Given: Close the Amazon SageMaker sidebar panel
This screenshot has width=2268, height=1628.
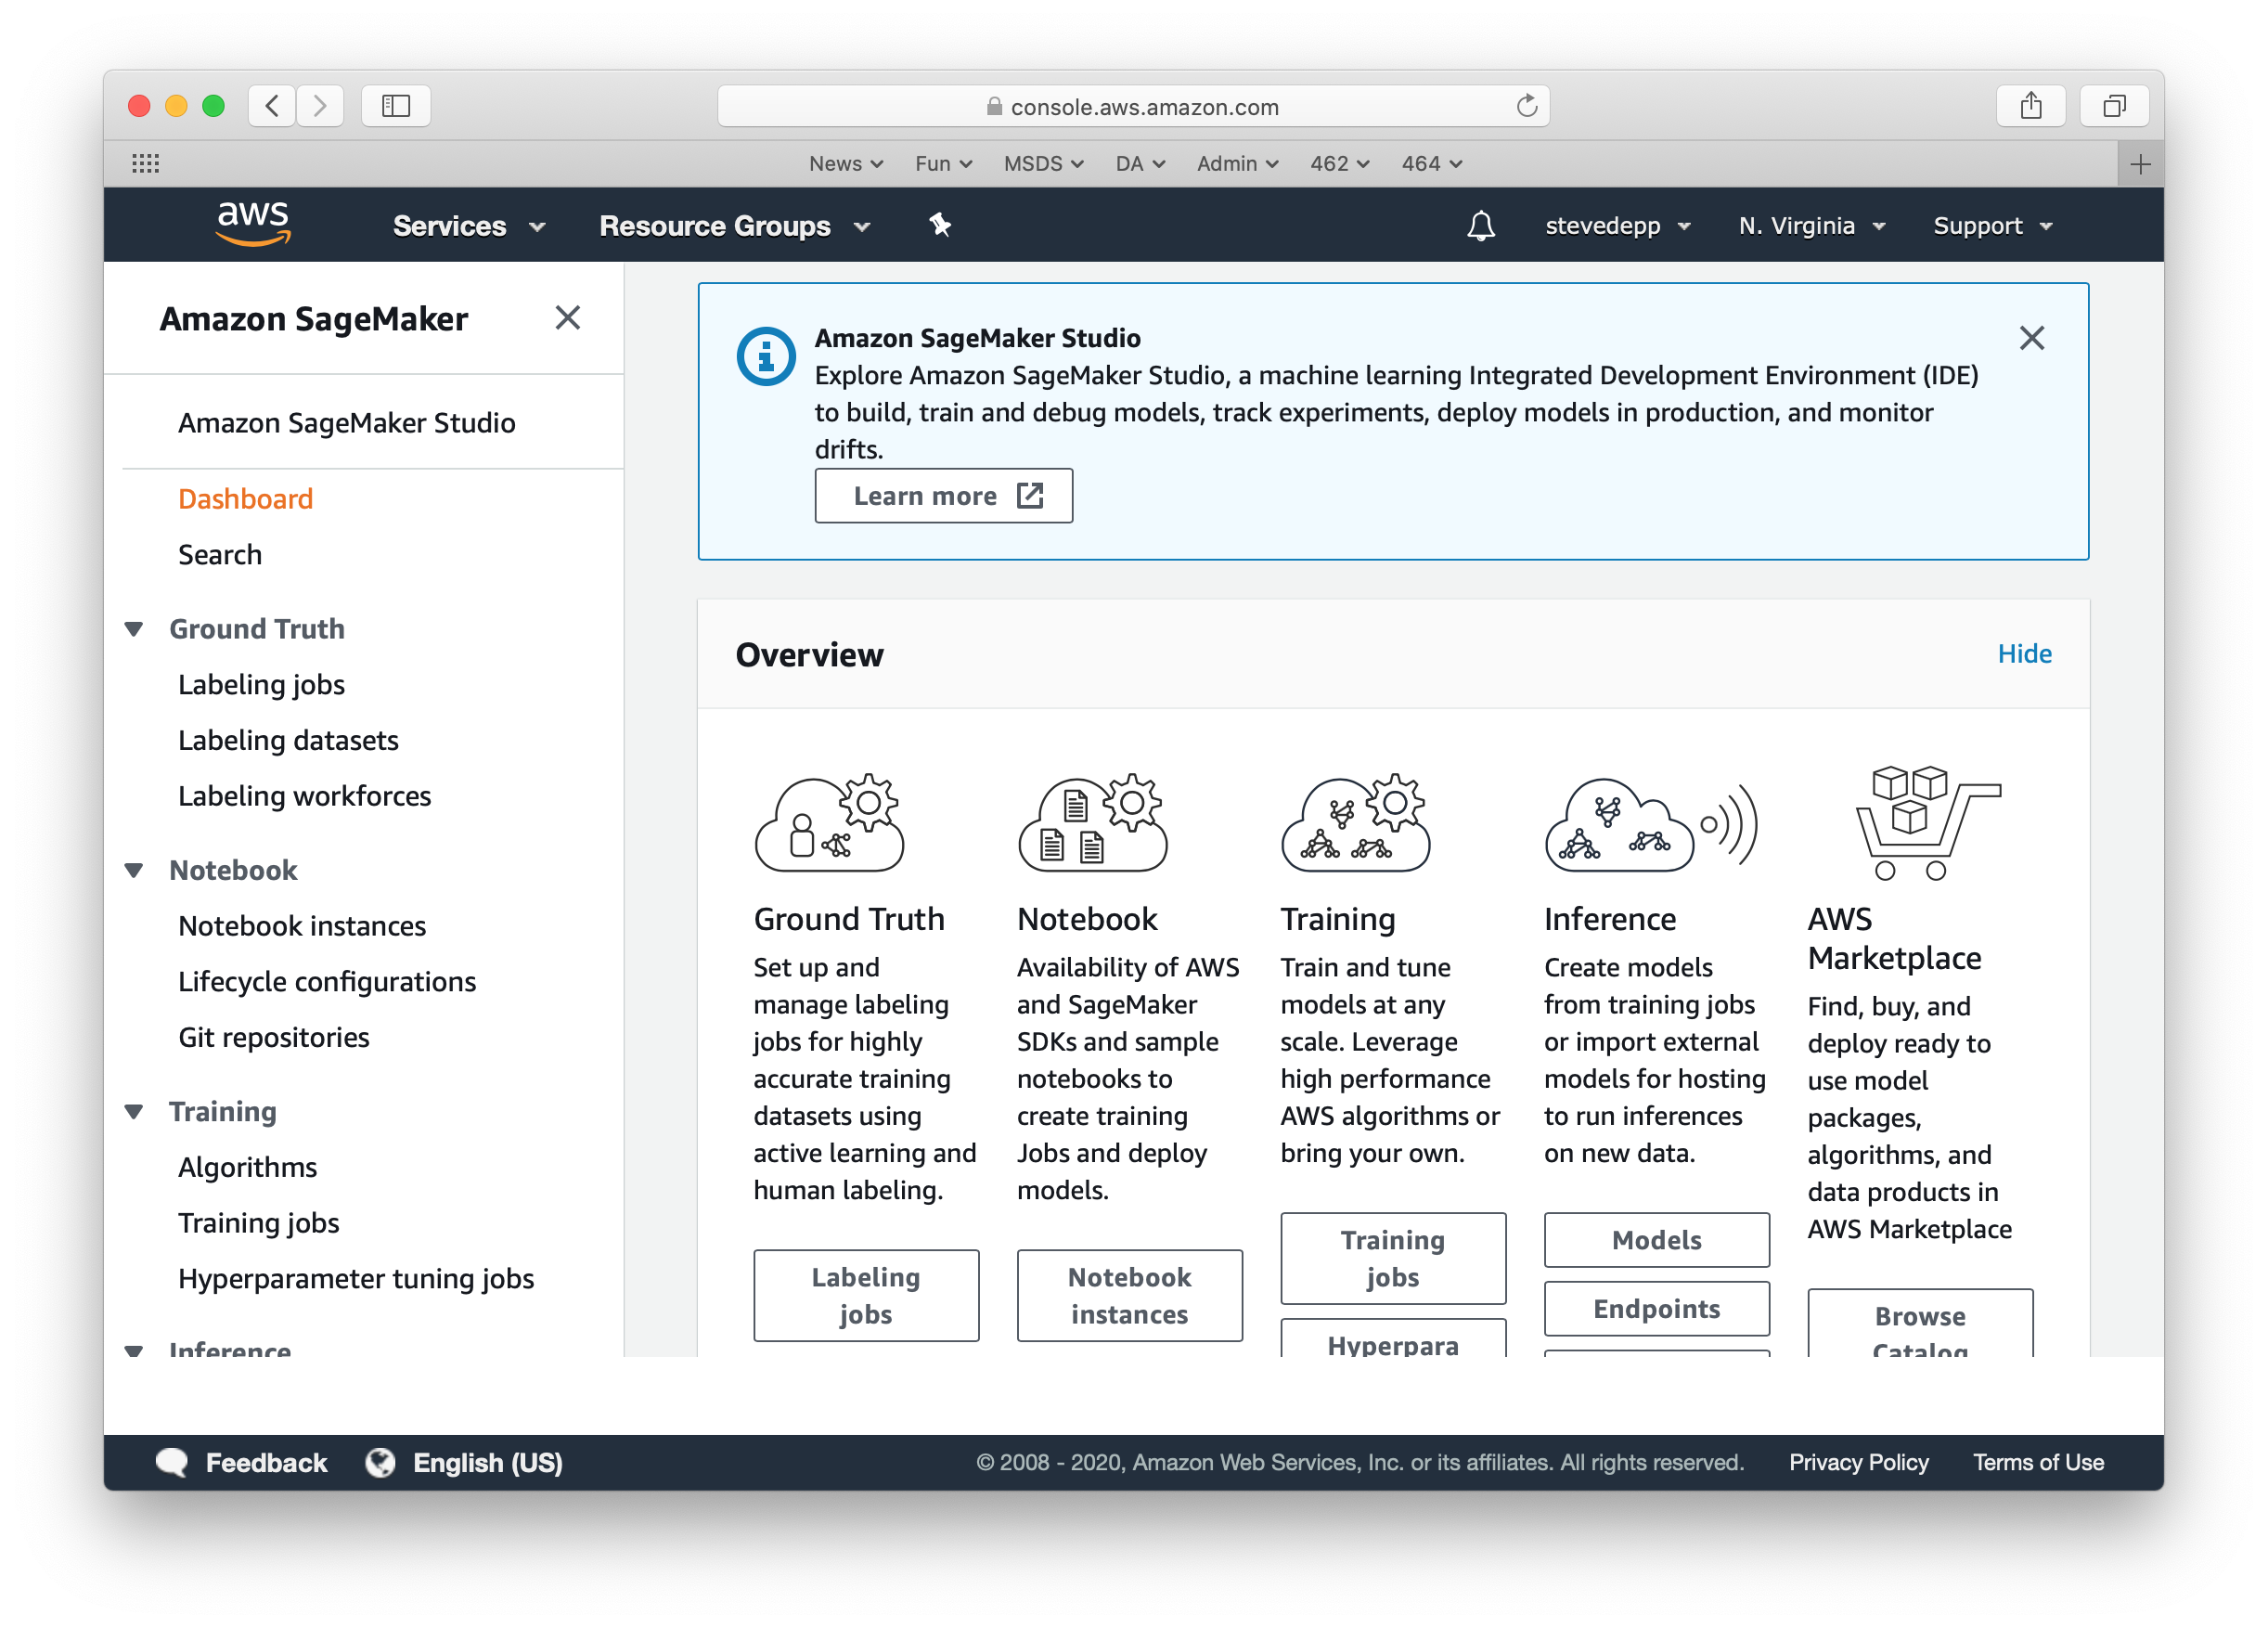Looking at the screenshot, I should tap(567, 318).
